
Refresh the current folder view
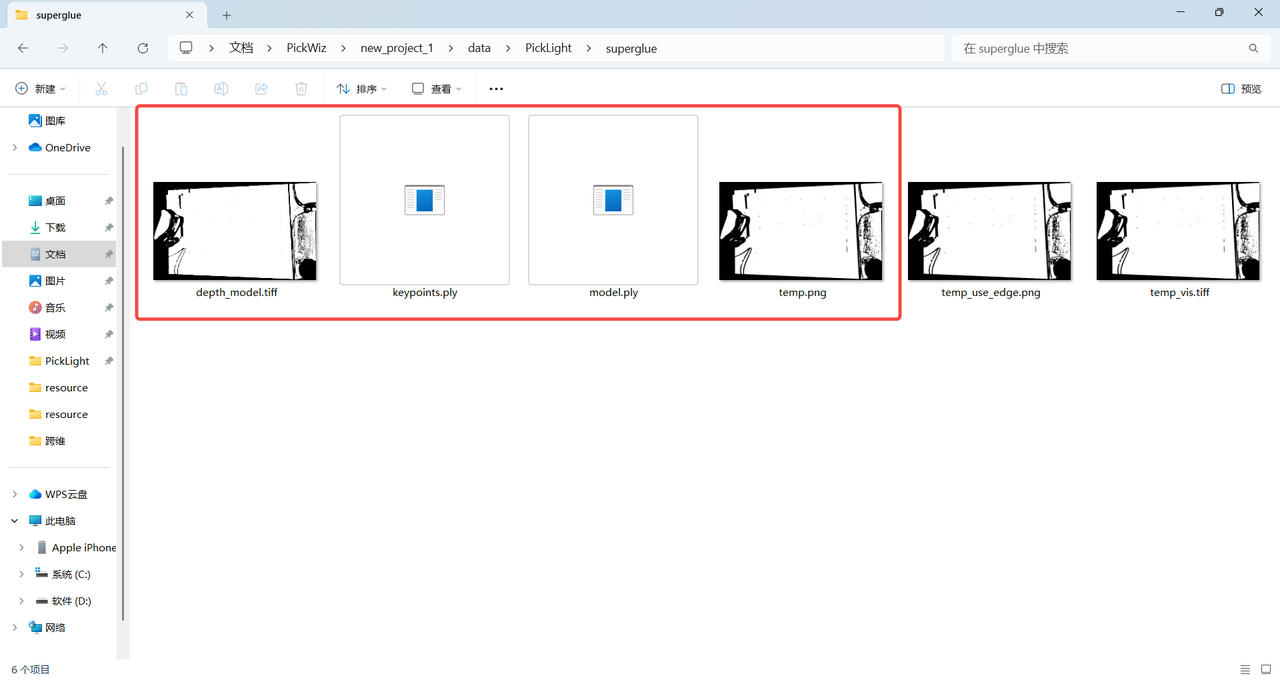143,48
